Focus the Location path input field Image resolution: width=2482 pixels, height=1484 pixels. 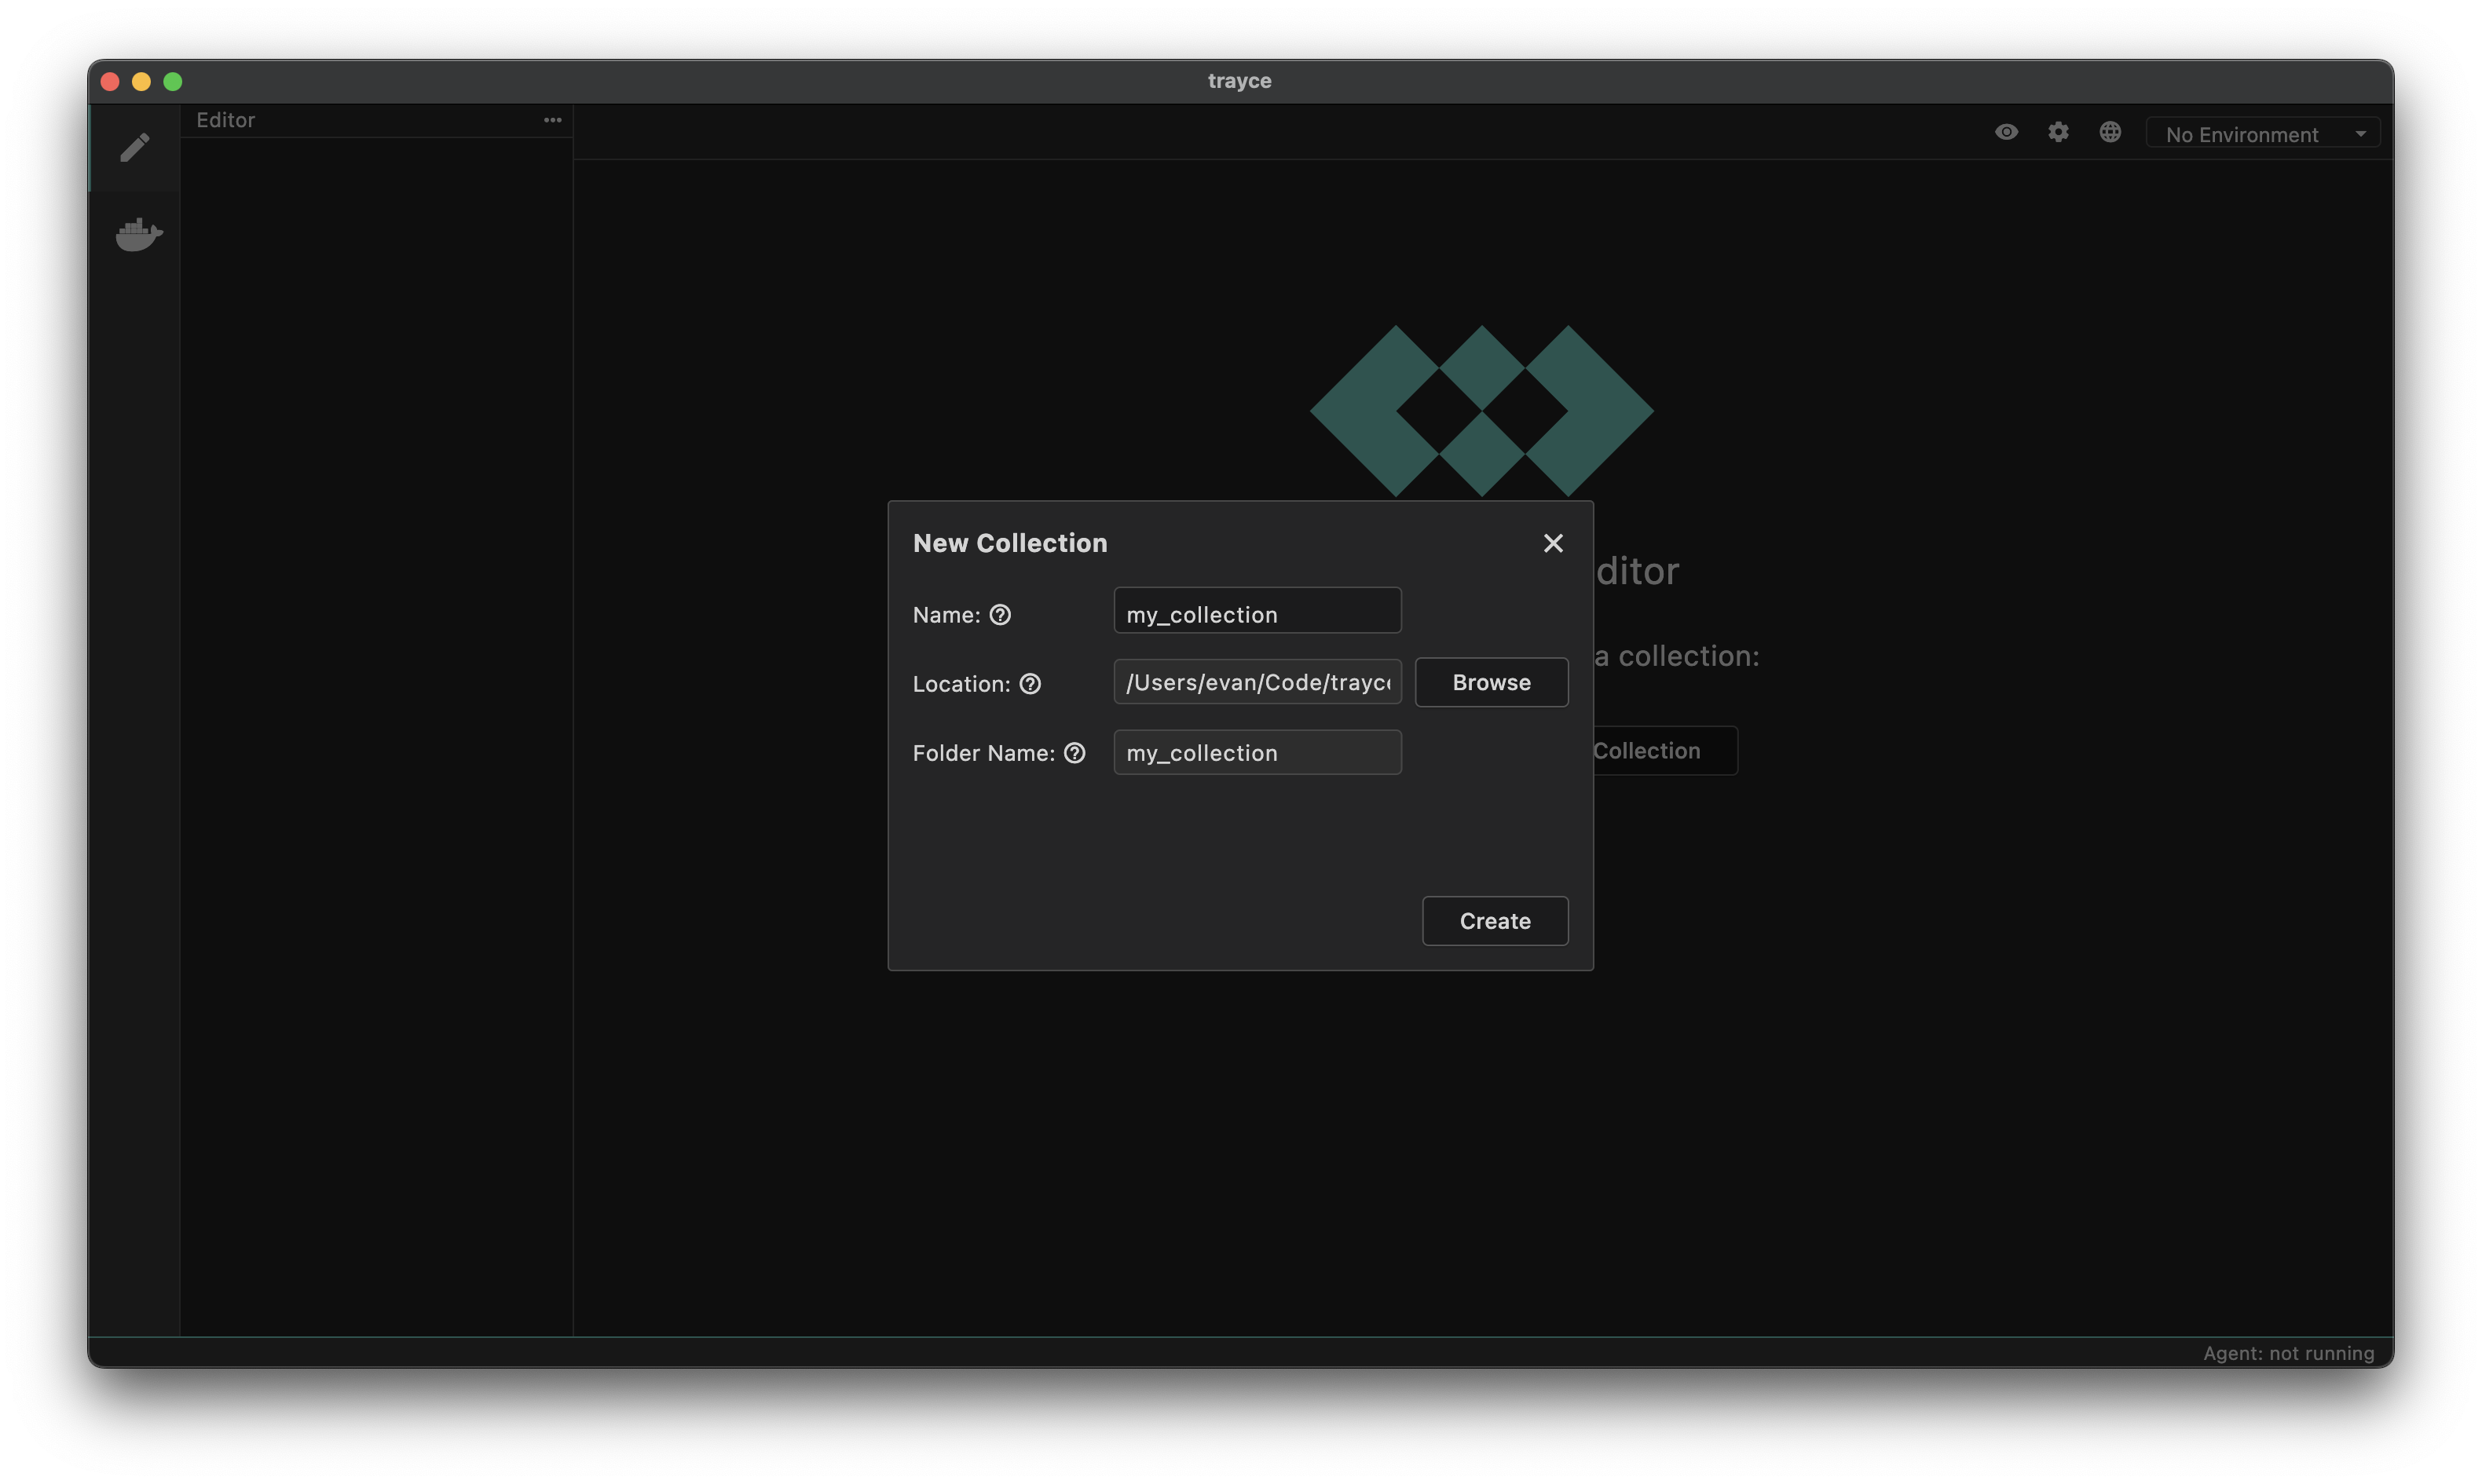pyautogui.click(x=1258, y=682)
